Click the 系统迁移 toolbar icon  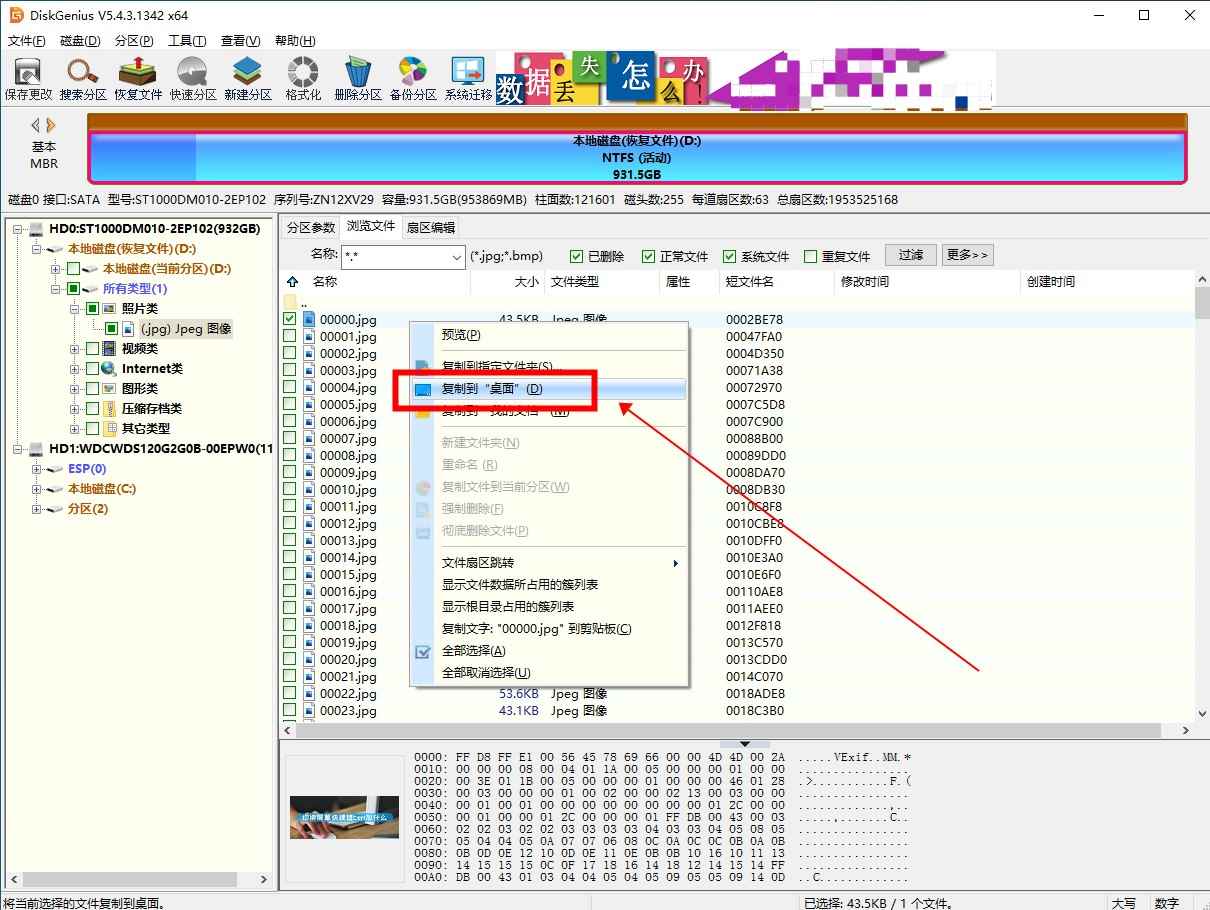(x=468, y=79)
